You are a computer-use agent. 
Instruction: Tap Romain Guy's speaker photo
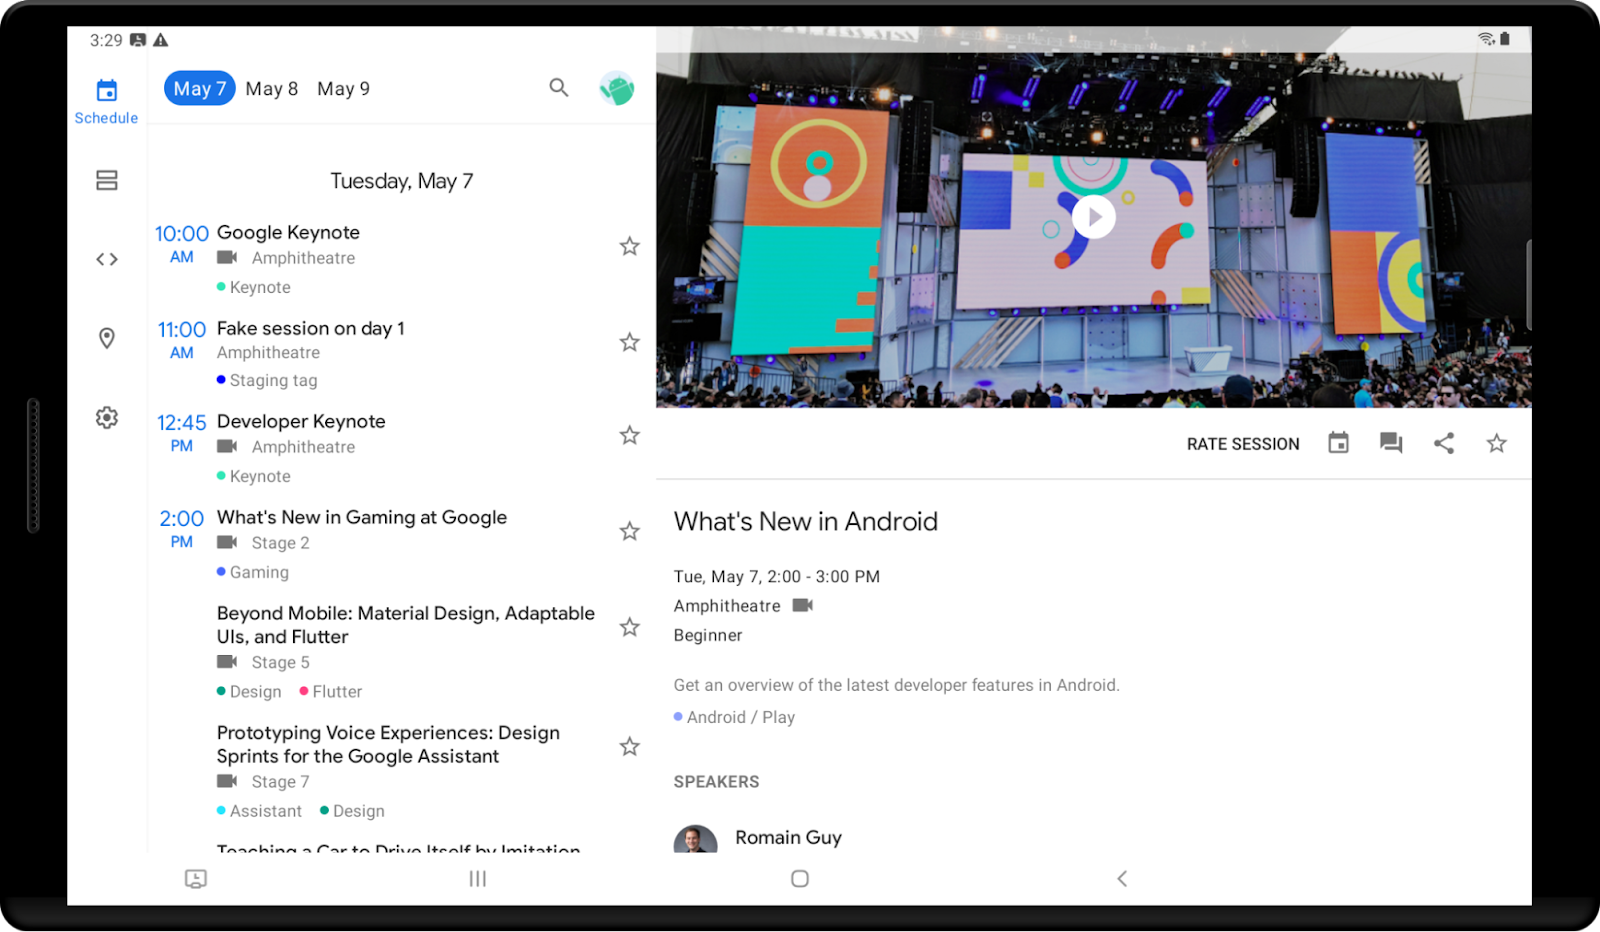[696, 838]
